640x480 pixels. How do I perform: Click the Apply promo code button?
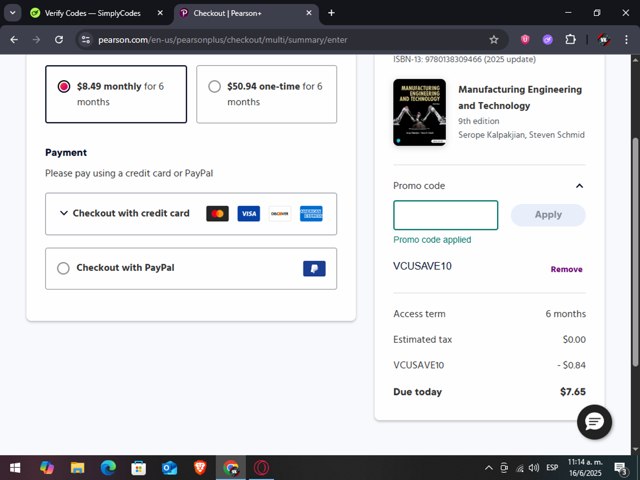point(548,215)
